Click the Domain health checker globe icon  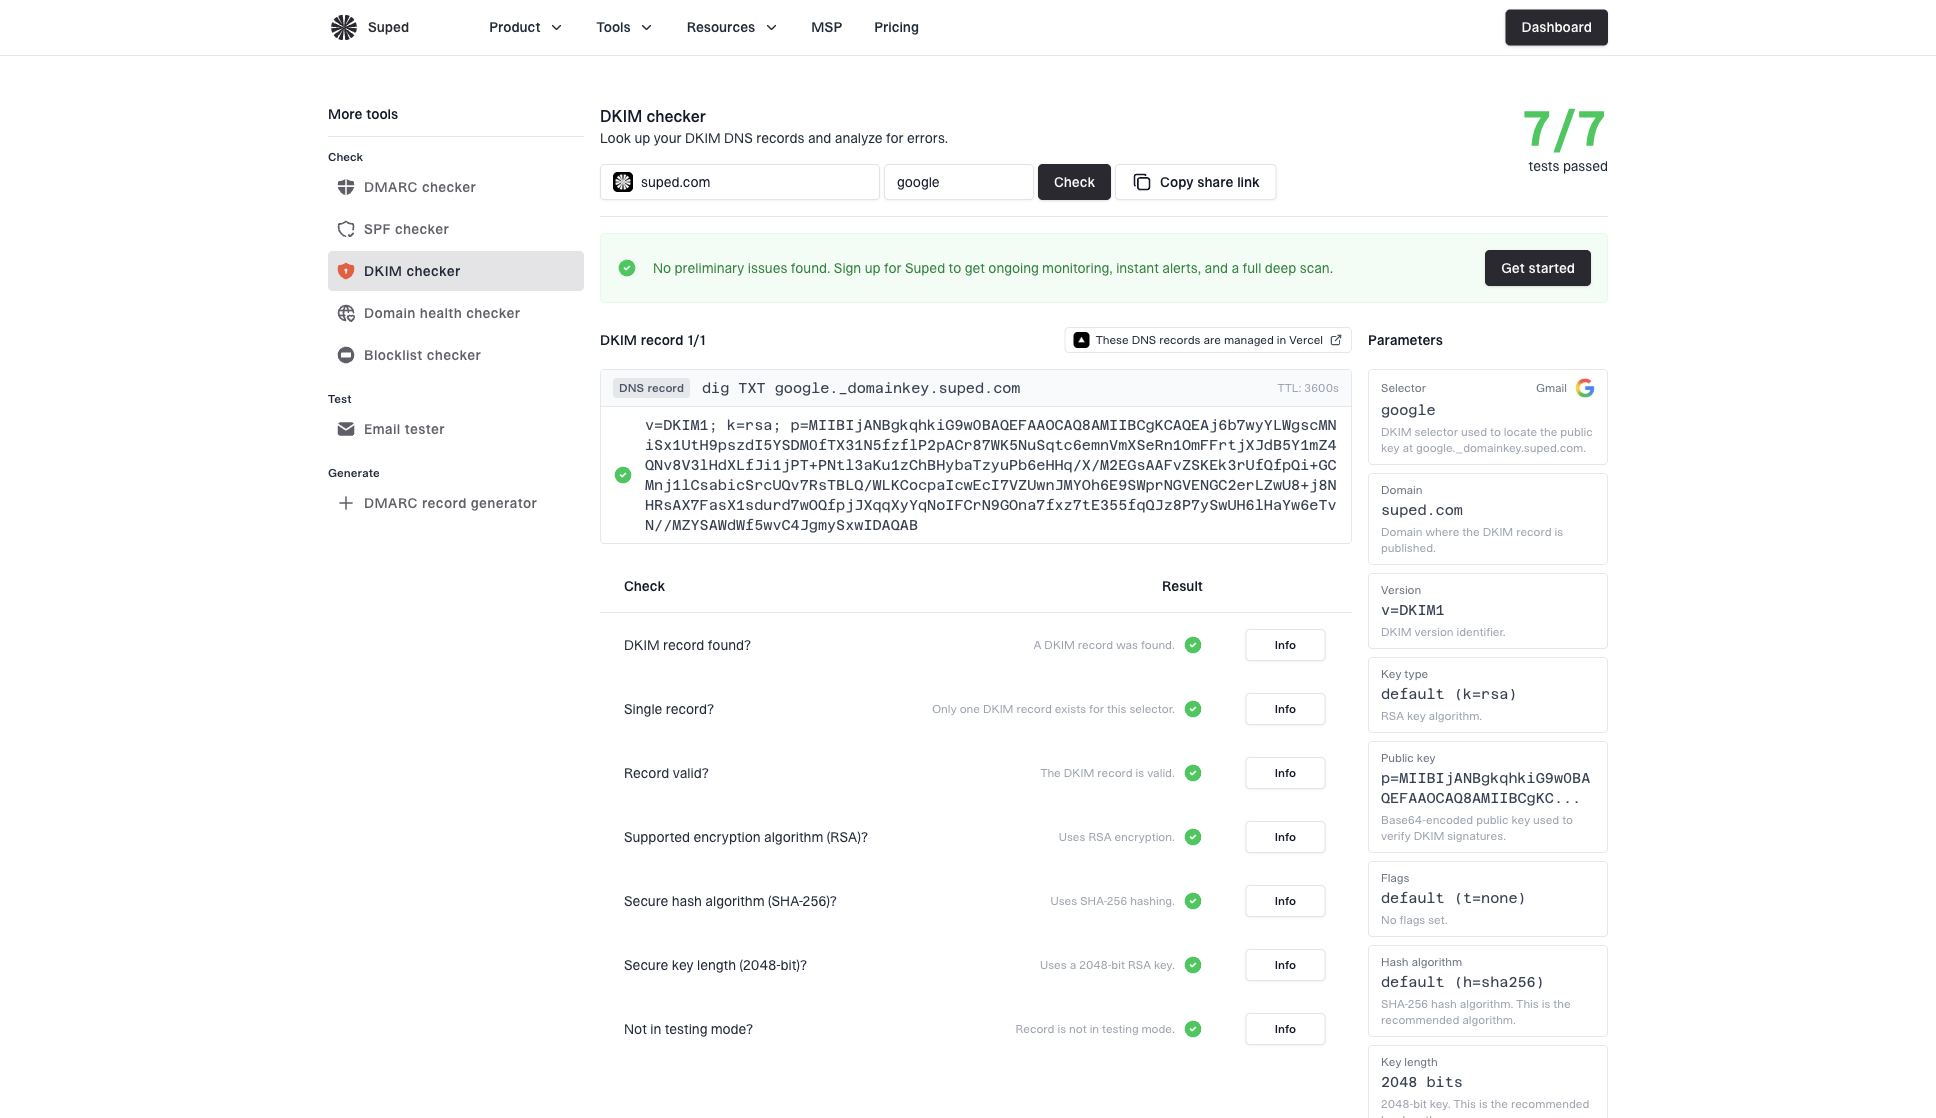(x=346, y=313)
